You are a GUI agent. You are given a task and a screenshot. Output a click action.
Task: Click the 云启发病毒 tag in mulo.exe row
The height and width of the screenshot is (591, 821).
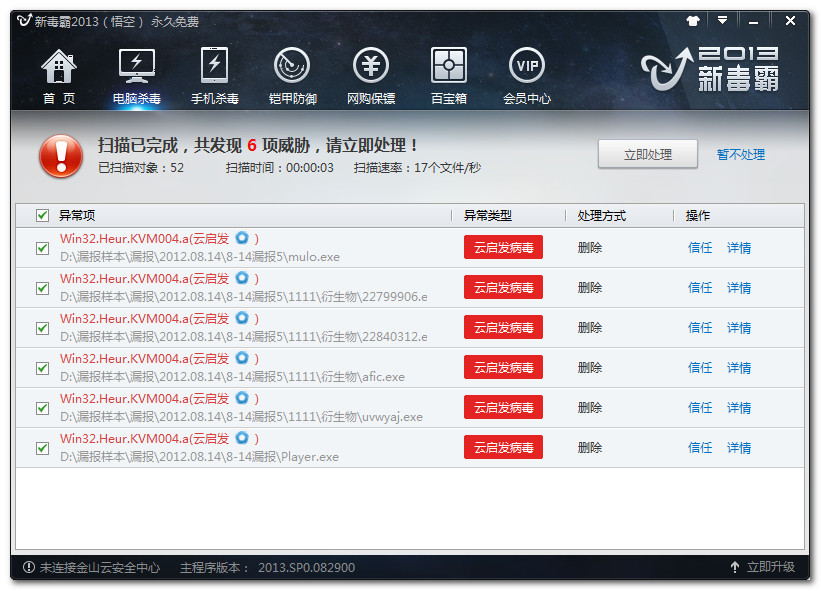pyautogui.click(x=503, y=247)
